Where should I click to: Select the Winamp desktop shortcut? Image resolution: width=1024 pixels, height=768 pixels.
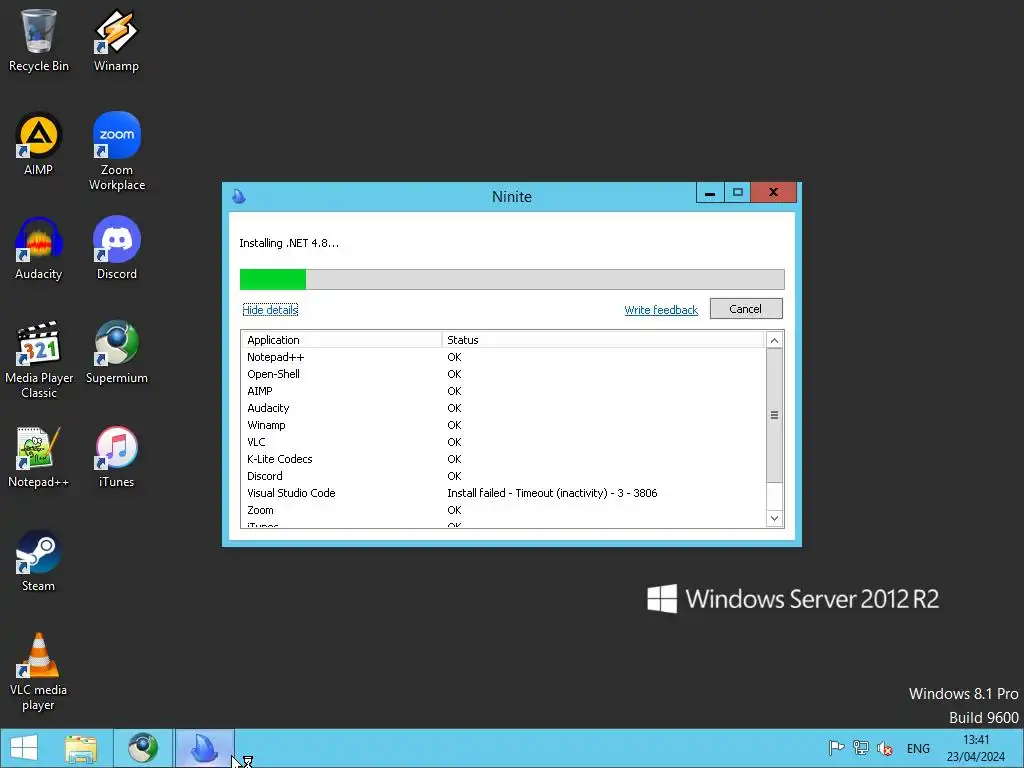[116, 40]
